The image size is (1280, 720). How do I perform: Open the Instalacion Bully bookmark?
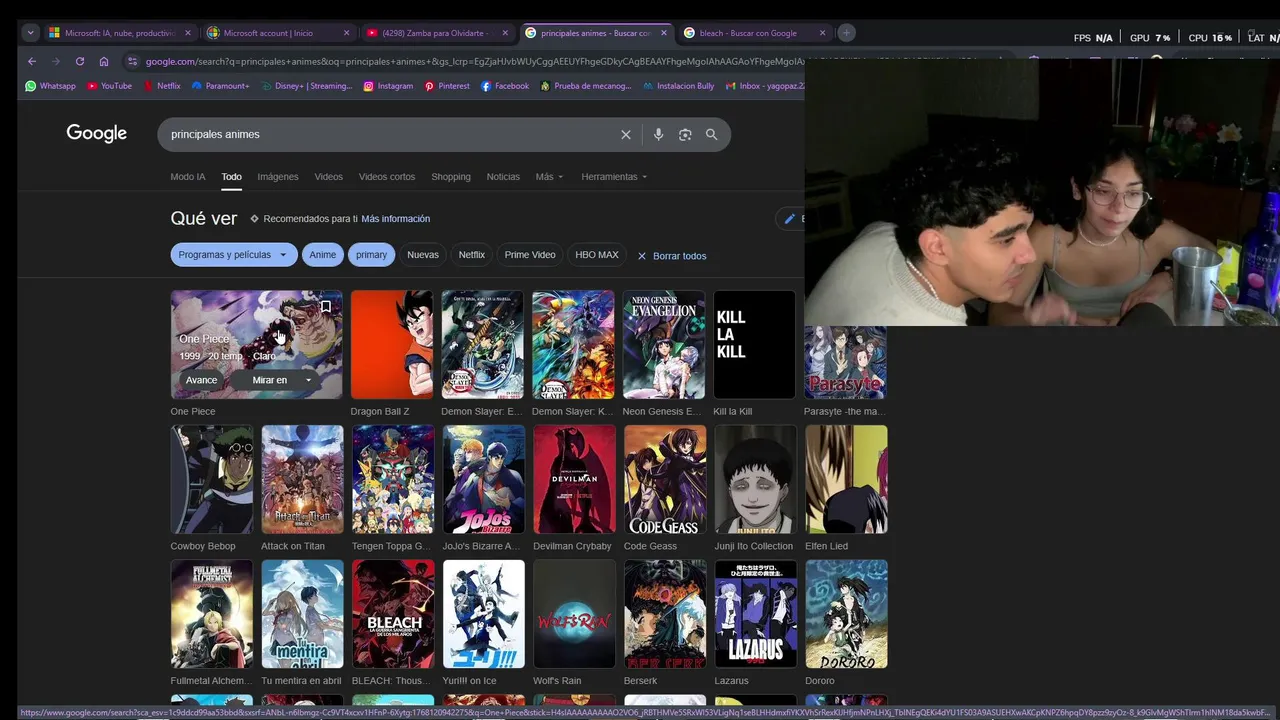[679, 86]
